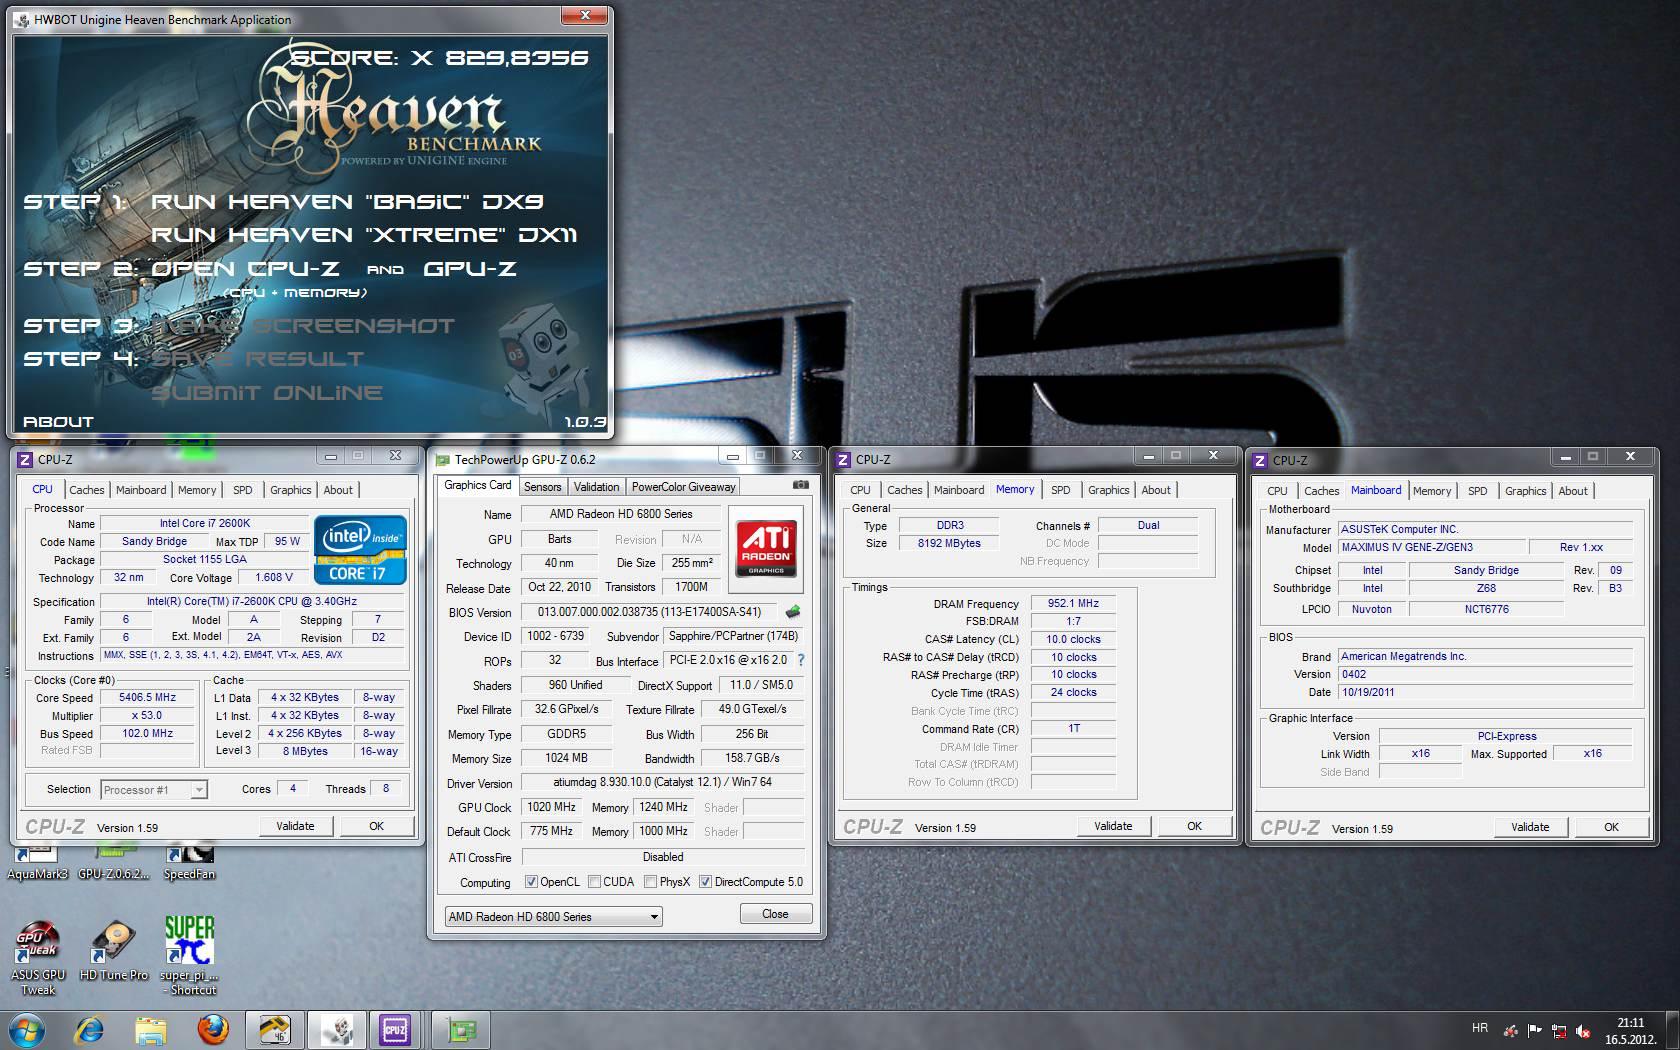The width and height of the screenshot is (1680, 1050).
Task: Switch to Caches tab in CPU window
Action: (86, 490)
